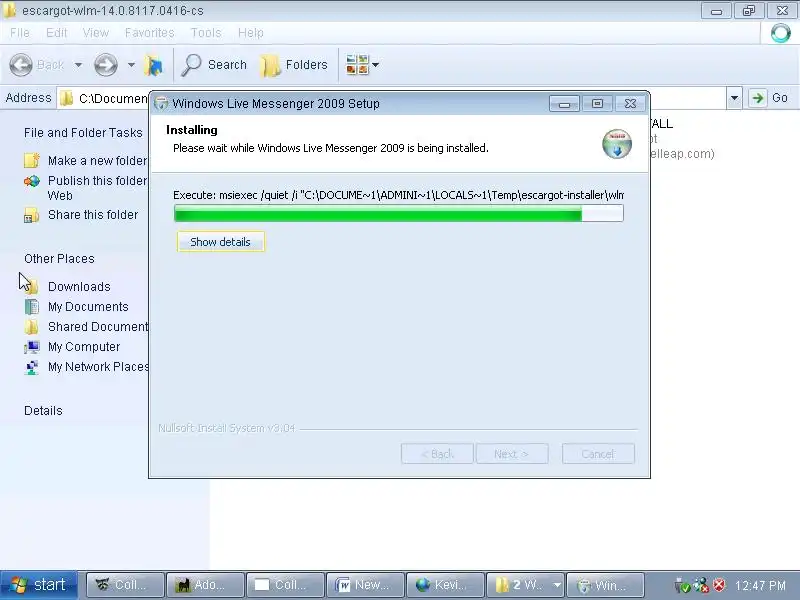
Task: Click the Start button
Action: coord(39,585)
